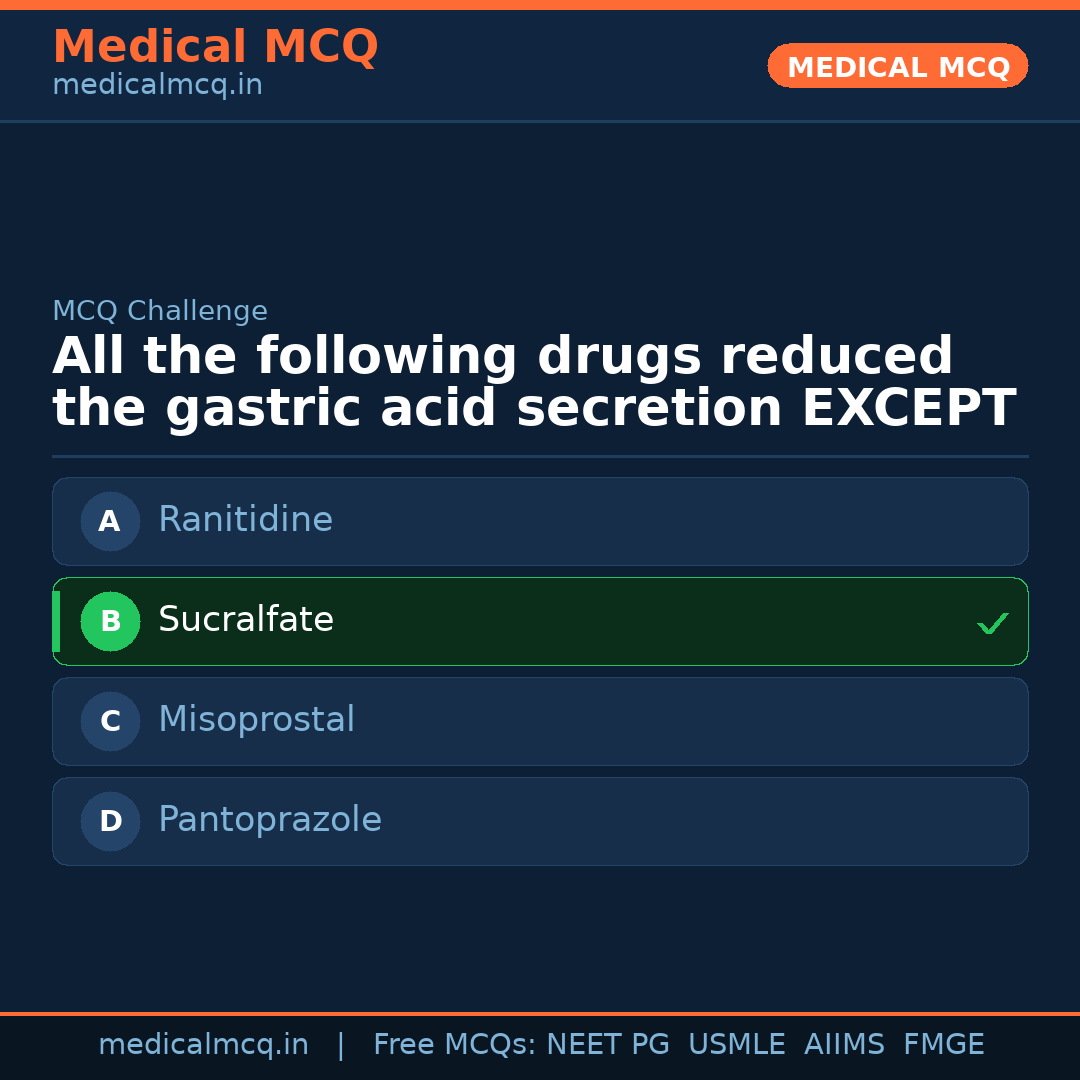
Task: Select the Ranitidine answer option
Action: coord(540,521)
